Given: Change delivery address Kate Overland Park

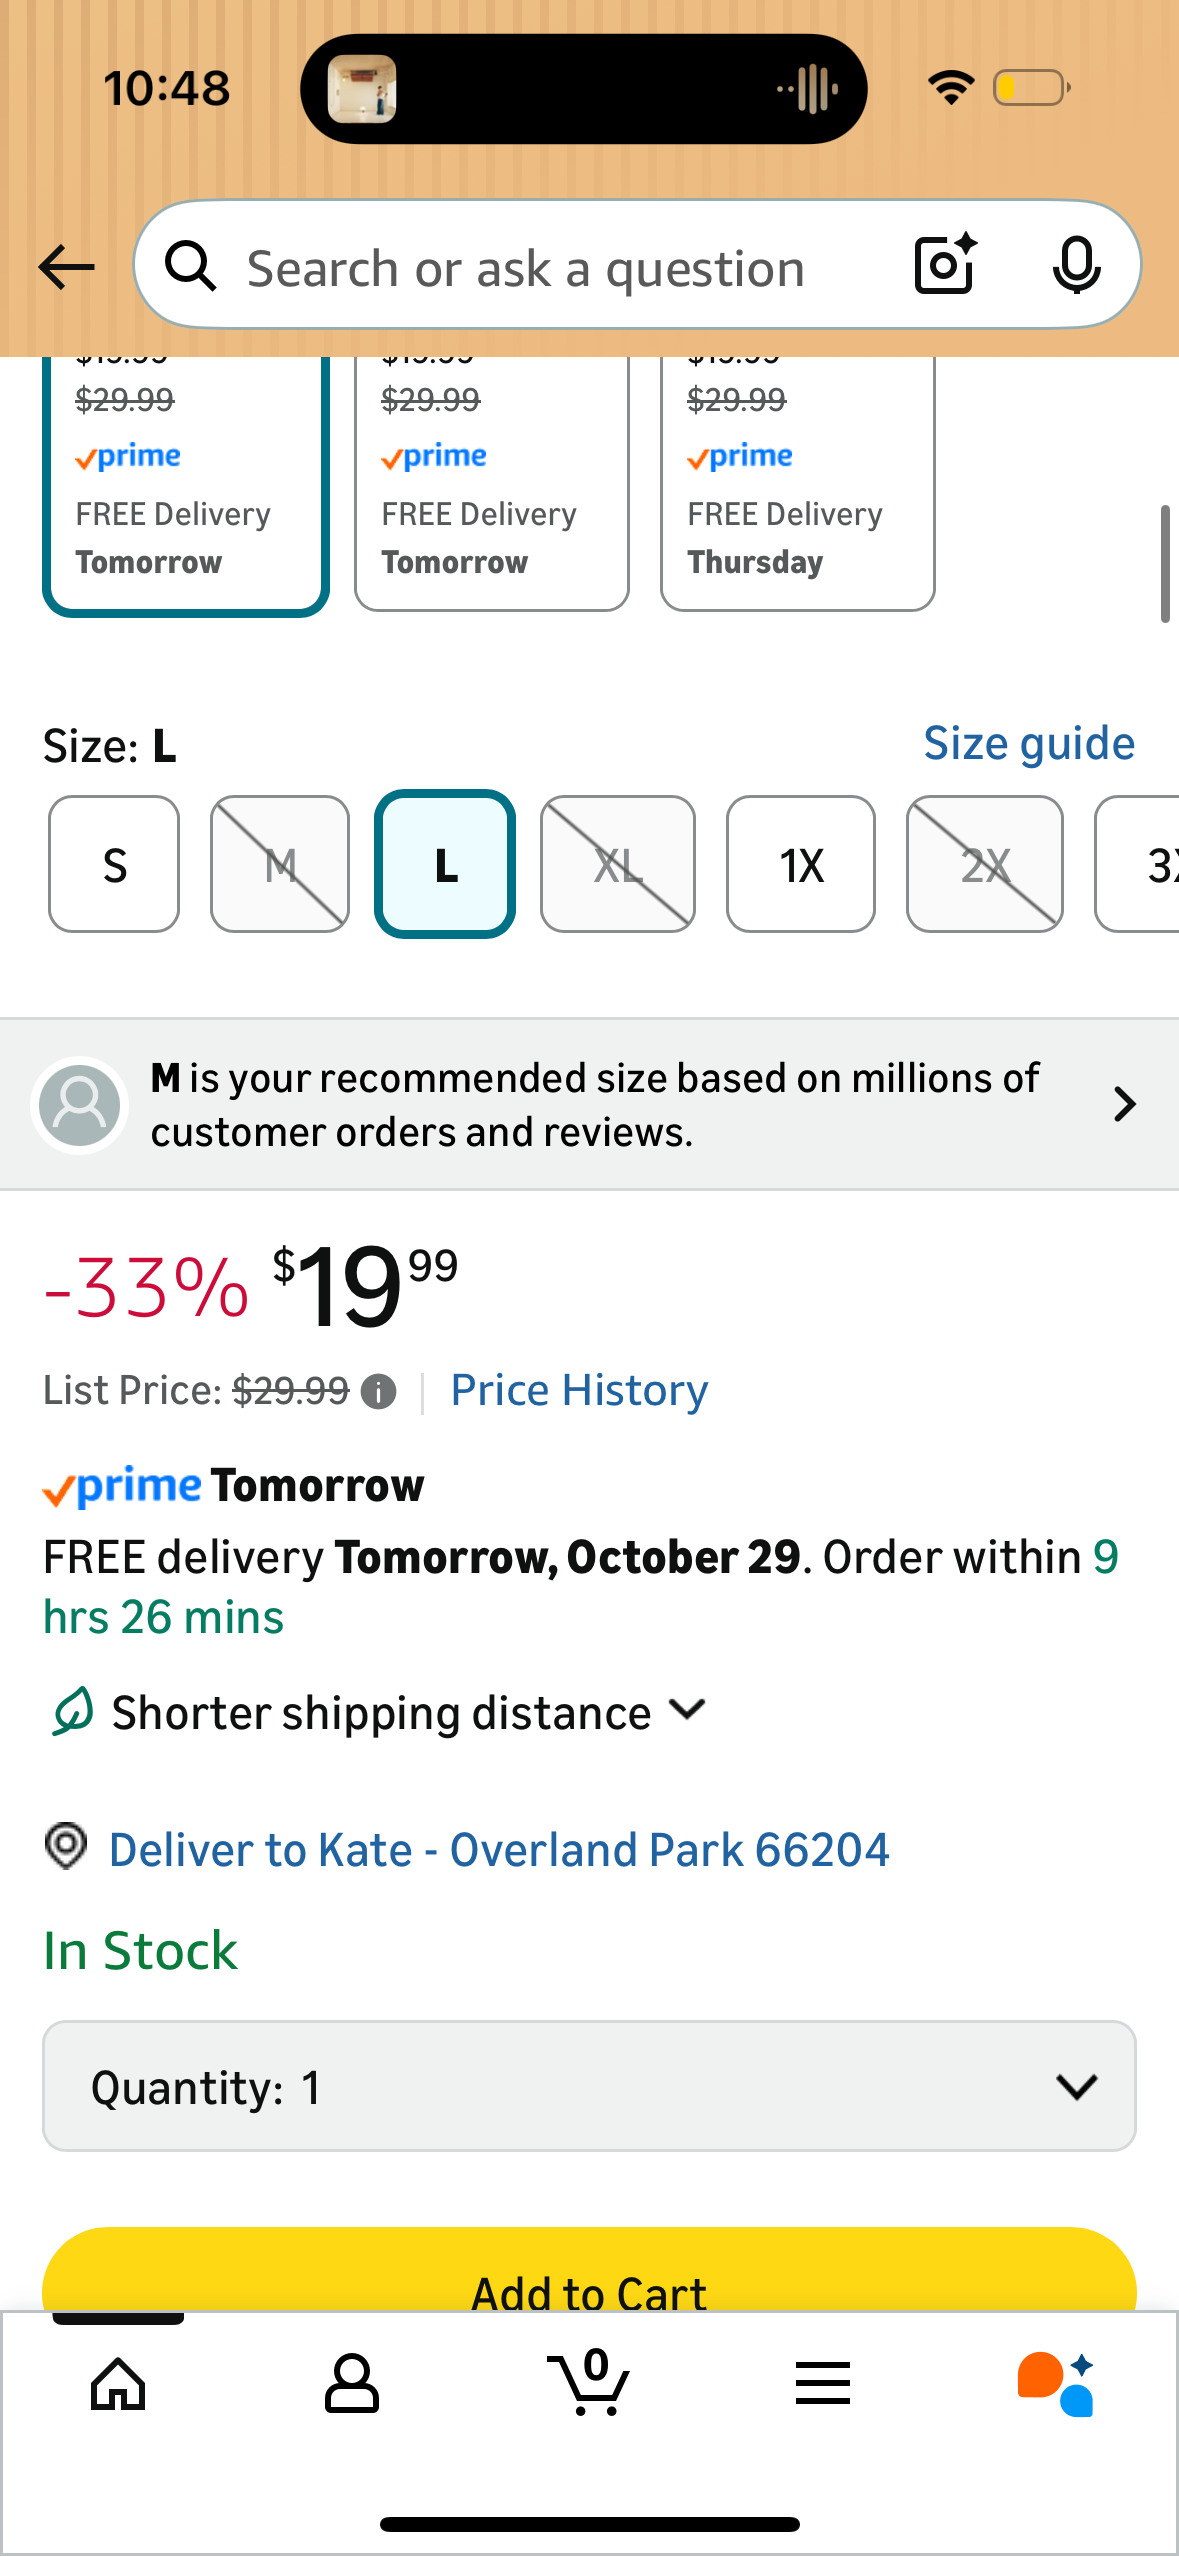Looking at the screenshot, I should click(x=498, y=1850).
